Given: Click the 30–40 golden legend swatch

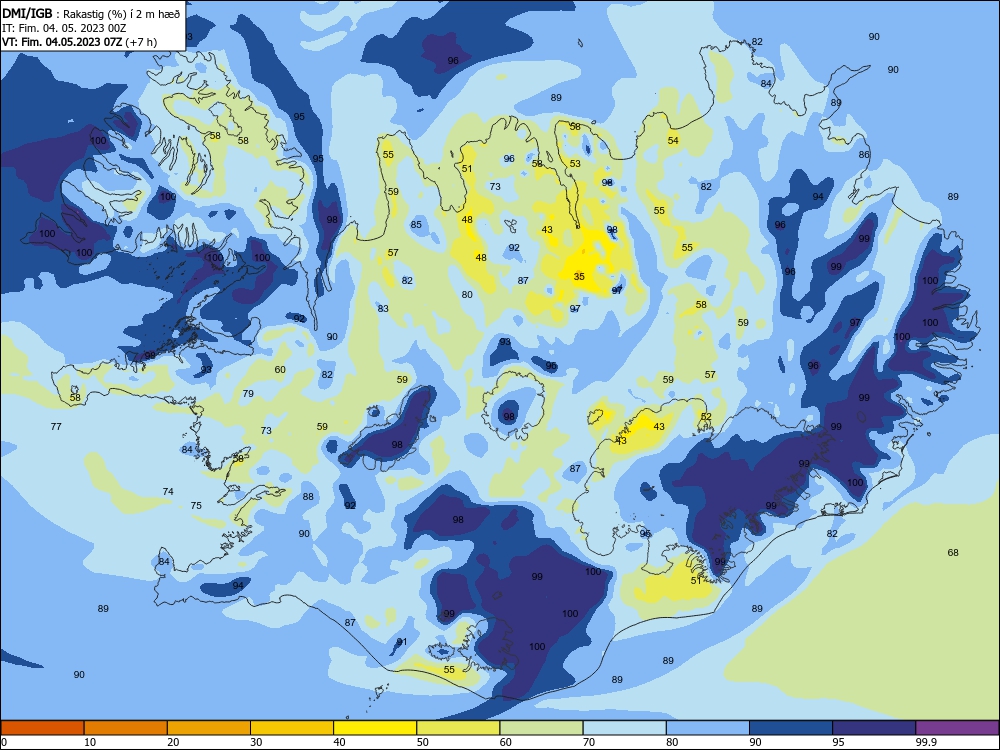Looking at the screenshot, I should pyautogui.click(x=292, y=728).
